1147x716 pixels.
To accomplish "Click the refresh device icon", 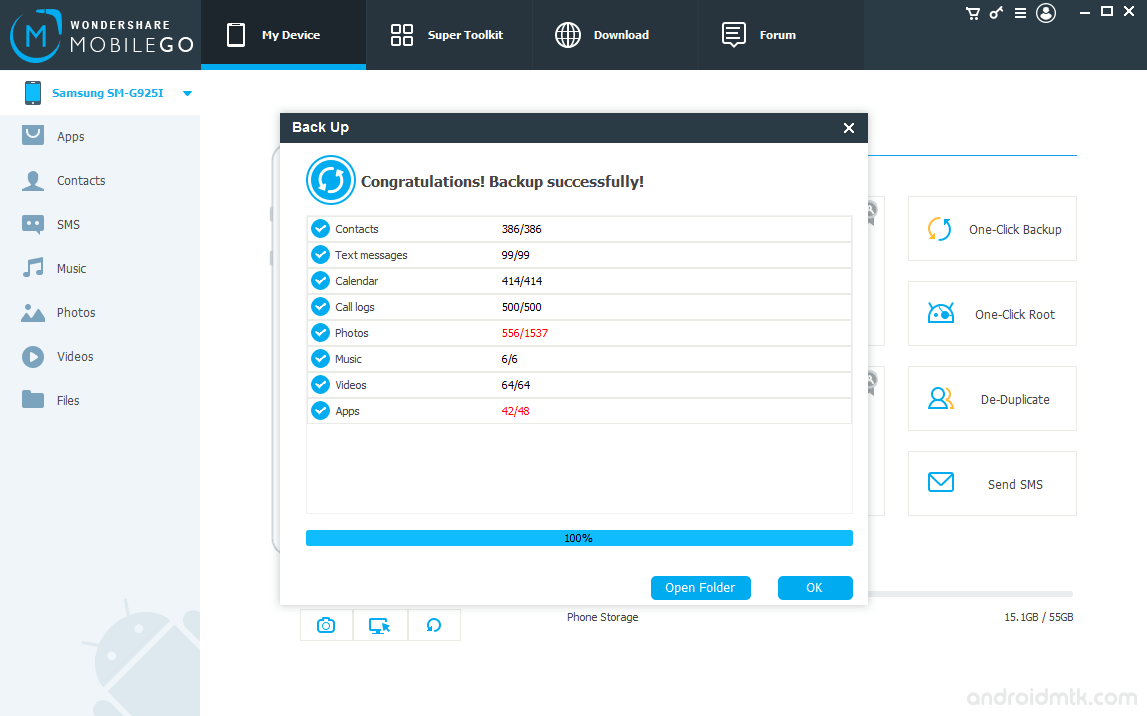I will [x=434, y=625].
